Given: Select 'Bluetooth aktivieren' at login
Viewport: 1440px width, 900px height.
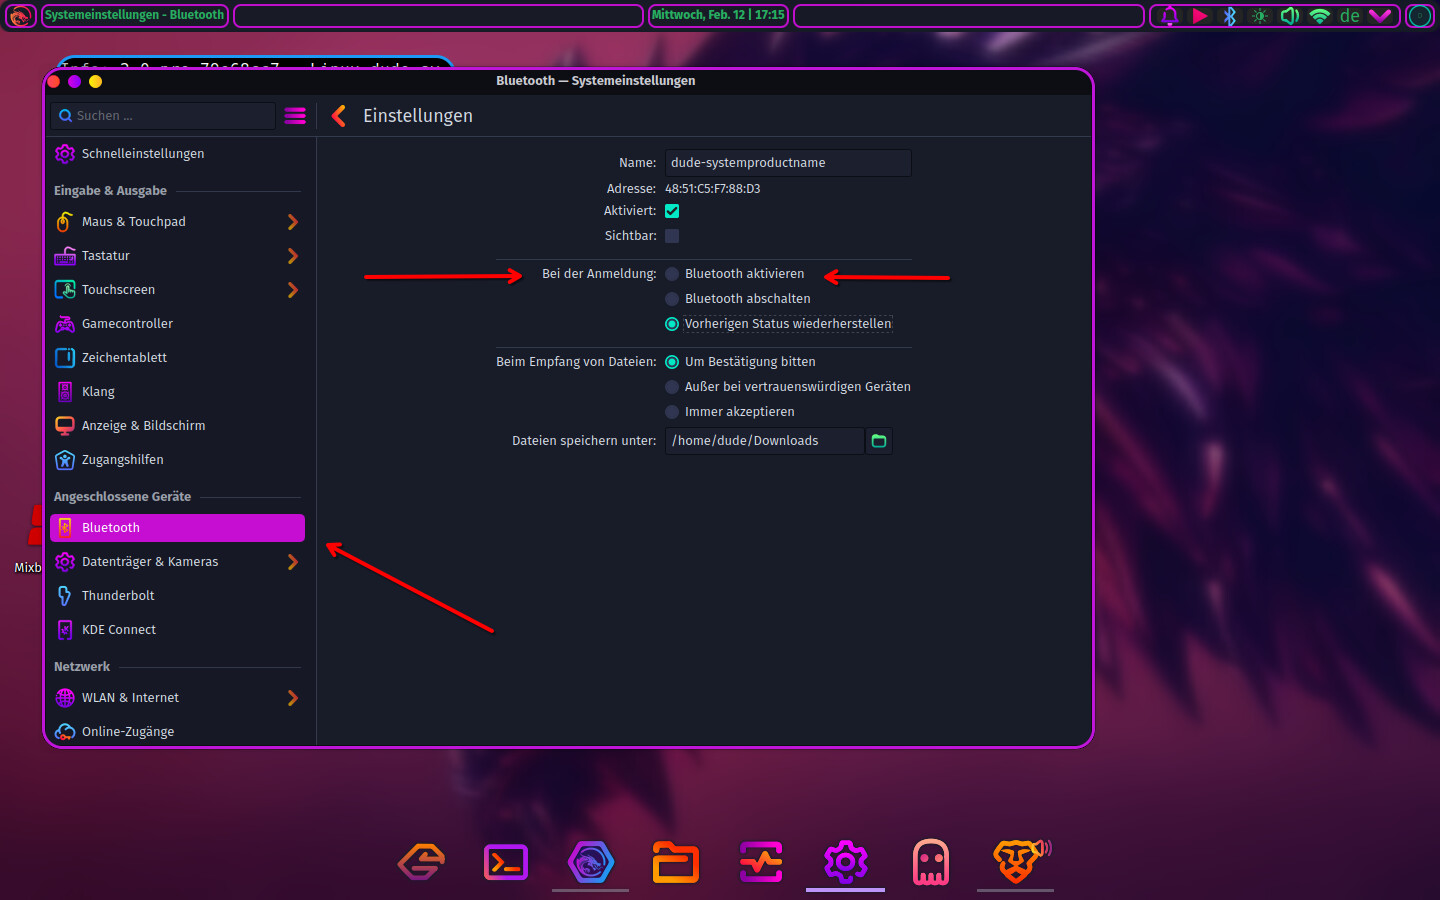Looking at the screenshot, I should [735, 274].
